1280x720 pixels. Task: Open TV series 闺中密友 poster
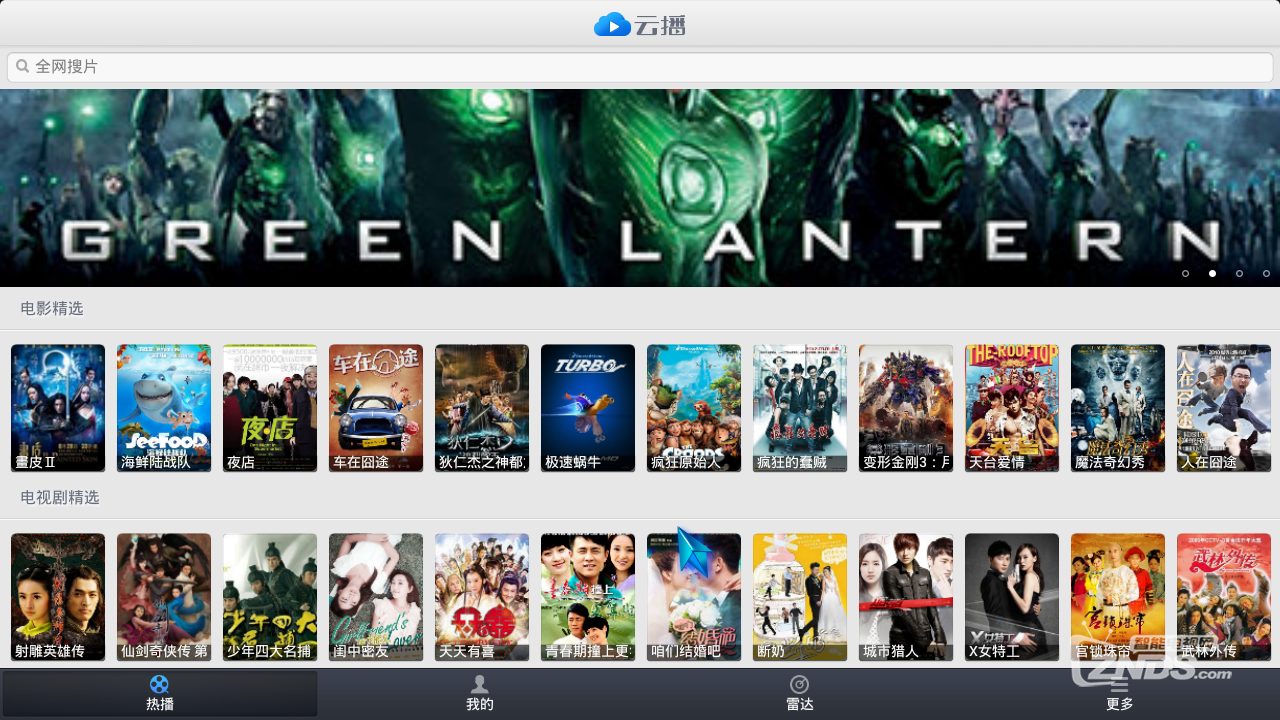click(376, 597)
